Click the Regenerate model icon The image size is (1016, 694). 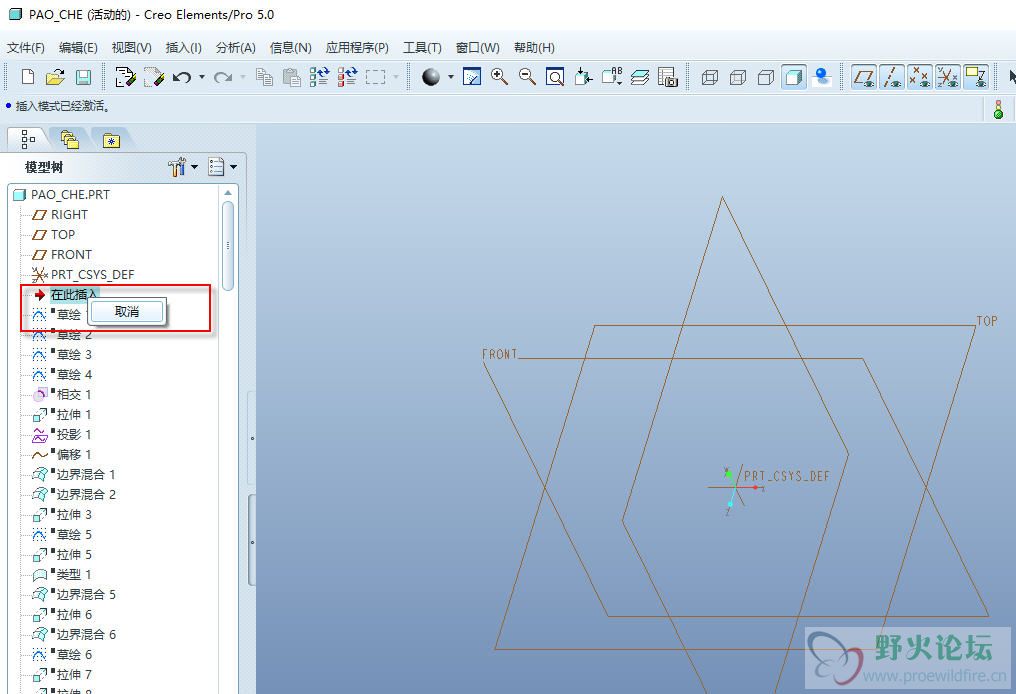[319, 77]
